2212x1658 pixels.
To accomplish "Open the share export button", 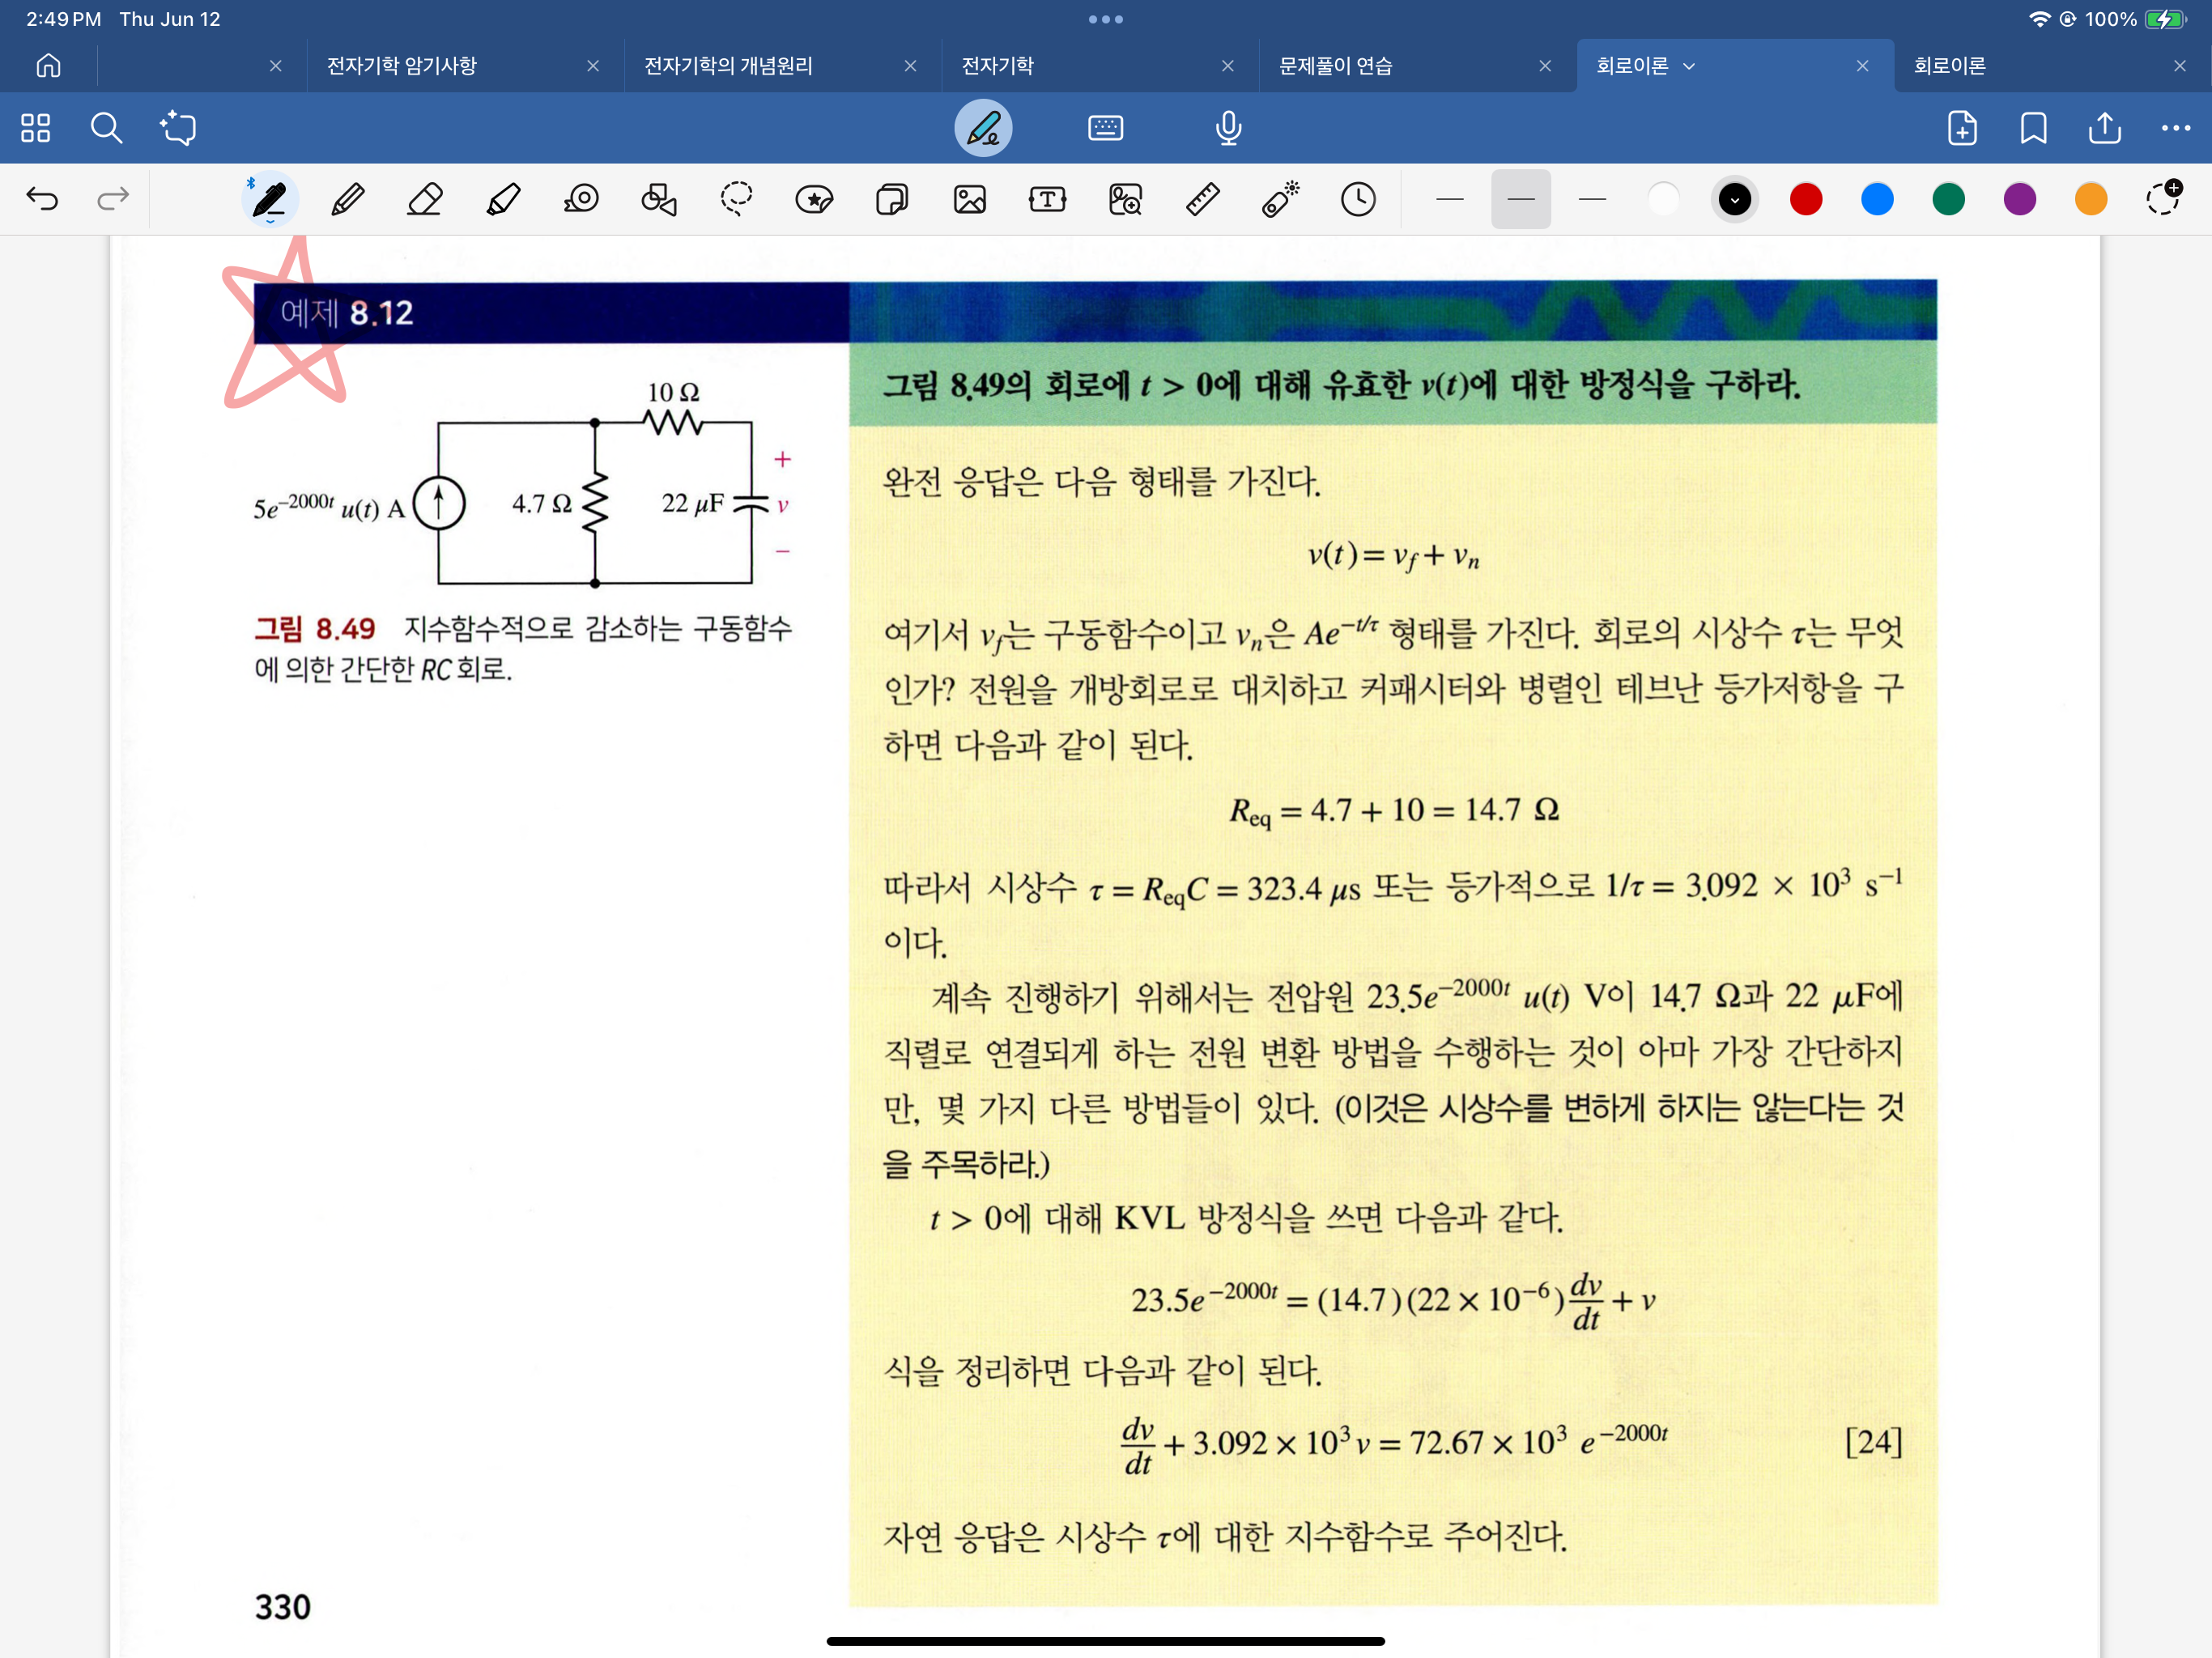I will click(2104, 128).
